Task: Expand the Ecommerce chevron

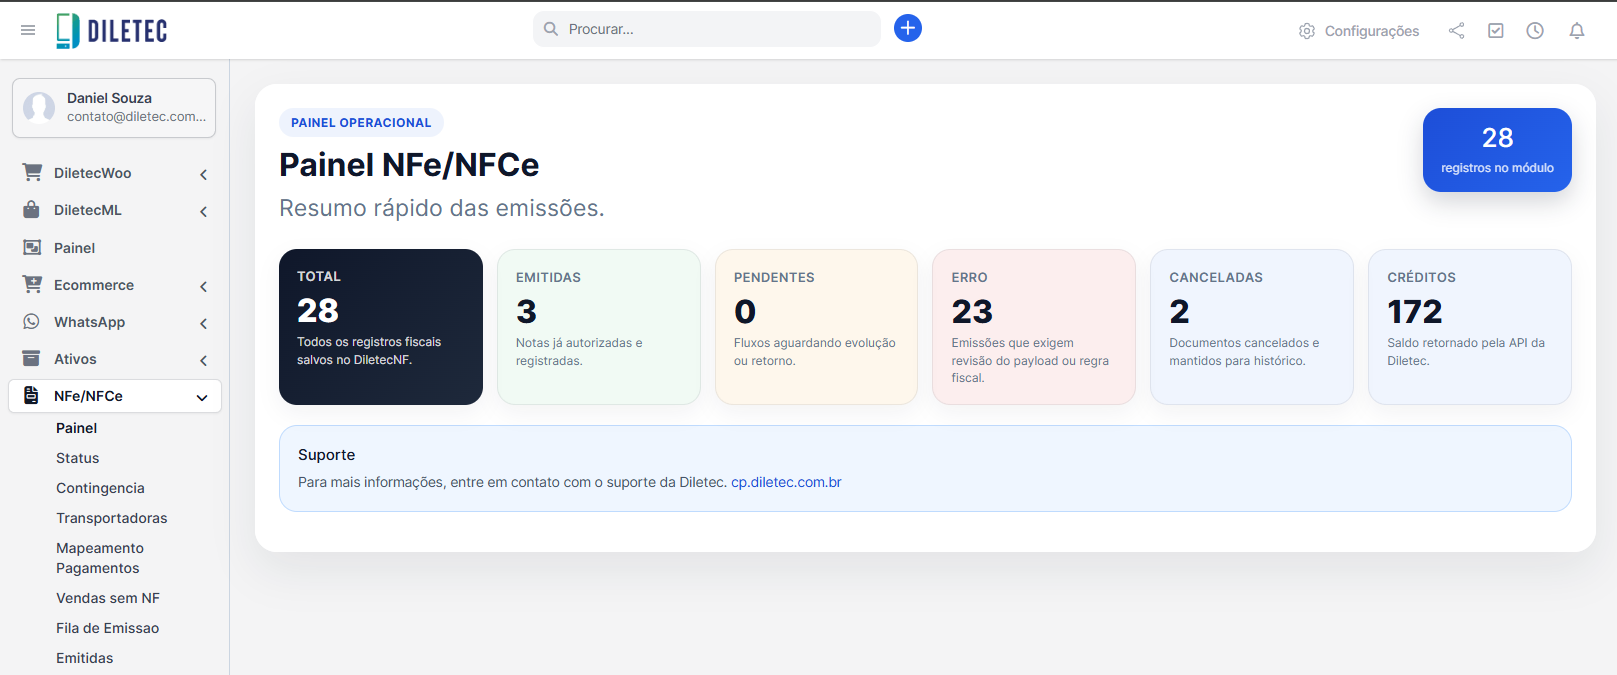Action: 203,286
